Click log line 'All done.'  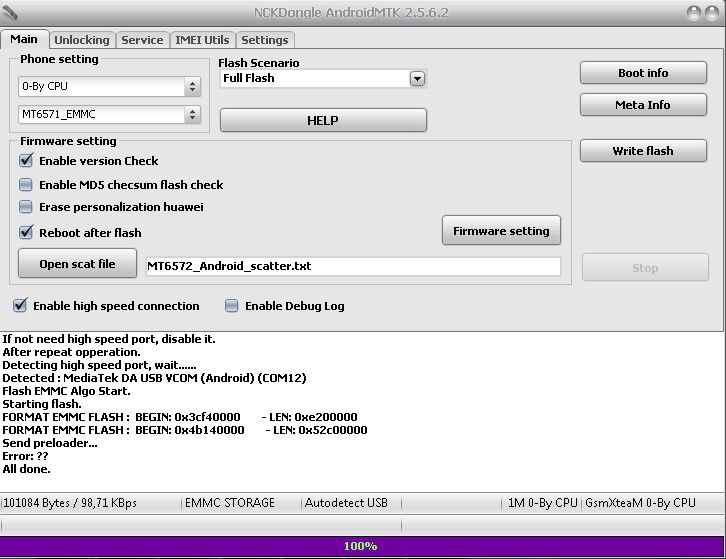click(x=26, y=469)
